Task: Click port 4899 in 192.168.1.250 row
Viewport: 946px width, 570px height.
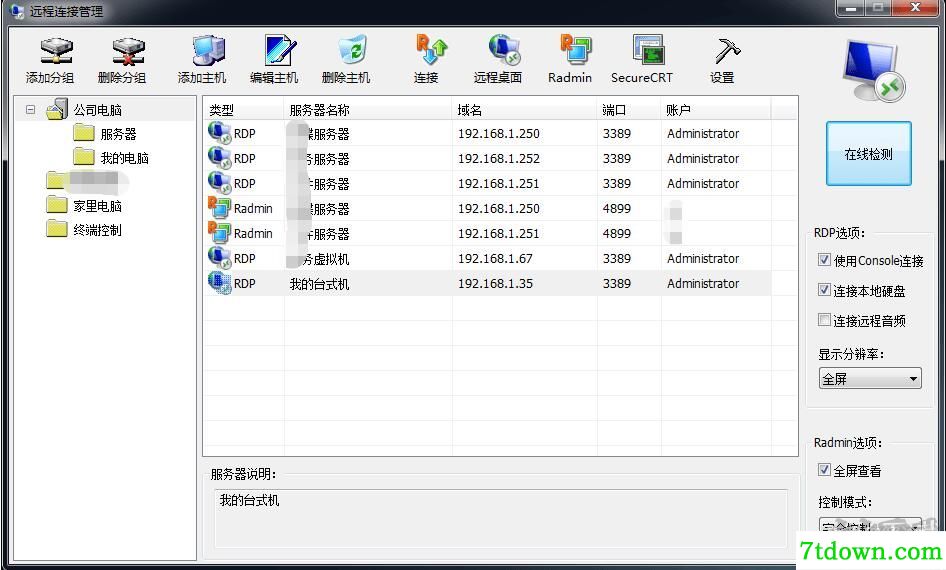Action: [x=617, y=208]
